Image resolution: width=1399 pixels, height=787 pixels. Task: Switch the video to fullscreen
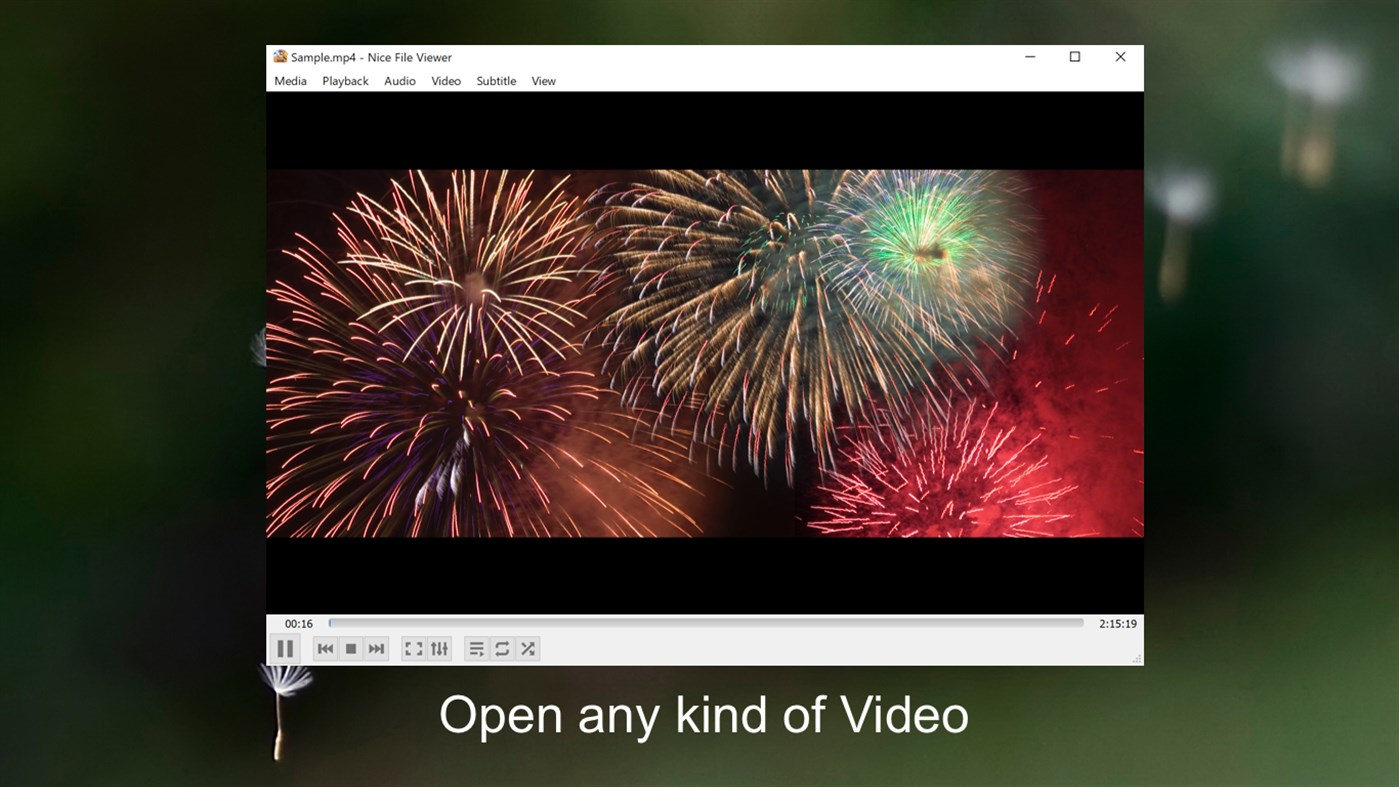414,648
